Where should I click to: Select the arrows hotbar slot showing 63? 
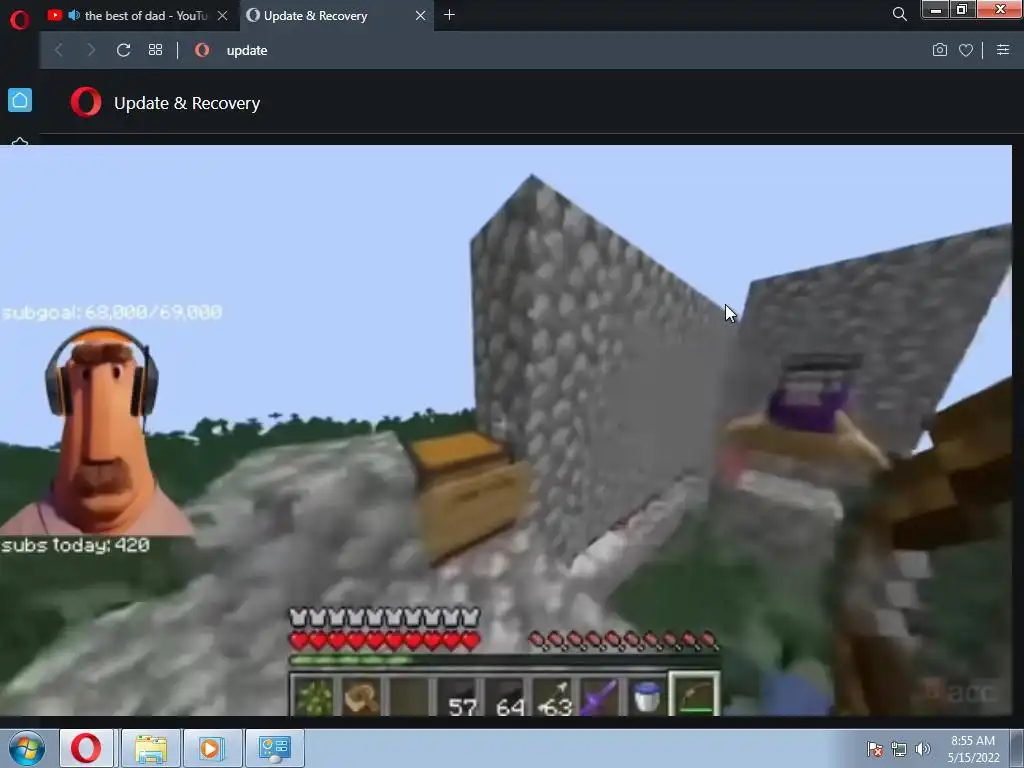pyautogui.click(x=554, y=697)
